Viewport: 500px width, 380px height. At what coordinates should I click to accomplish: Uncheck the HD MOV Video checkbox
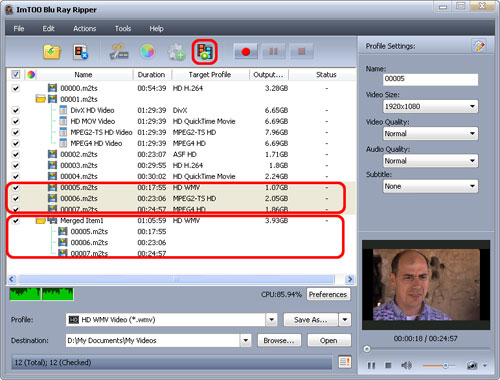tap(16, 121)
